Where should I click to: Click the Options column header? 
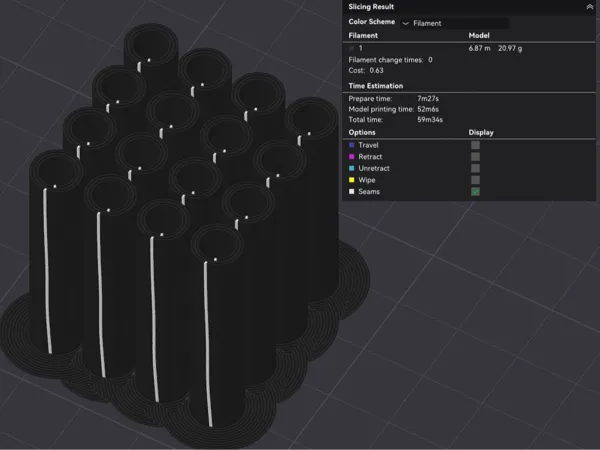point(362,132)
